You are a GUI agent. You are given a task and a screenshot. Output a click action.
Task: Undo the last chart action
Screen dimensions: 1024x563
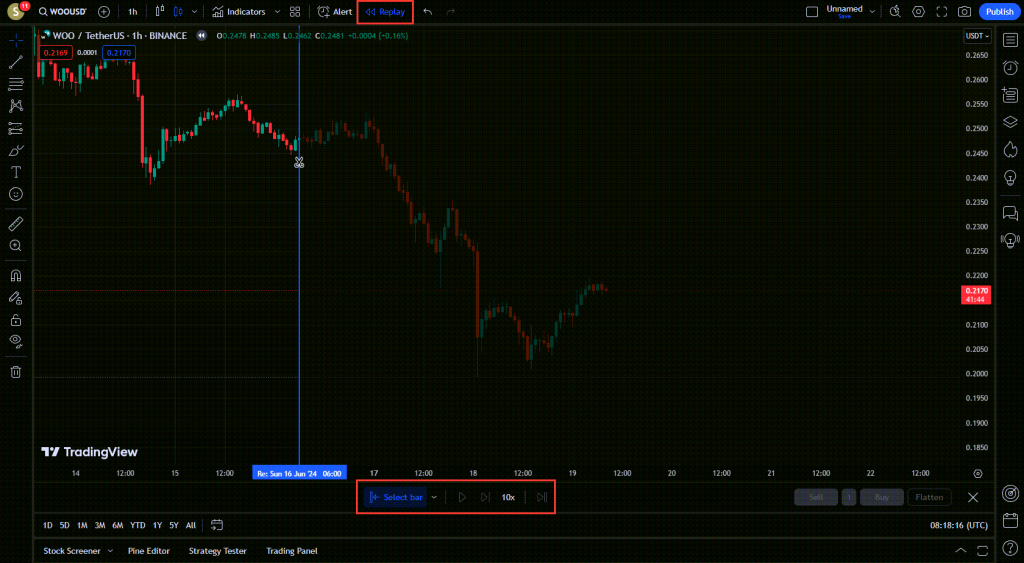428,12
